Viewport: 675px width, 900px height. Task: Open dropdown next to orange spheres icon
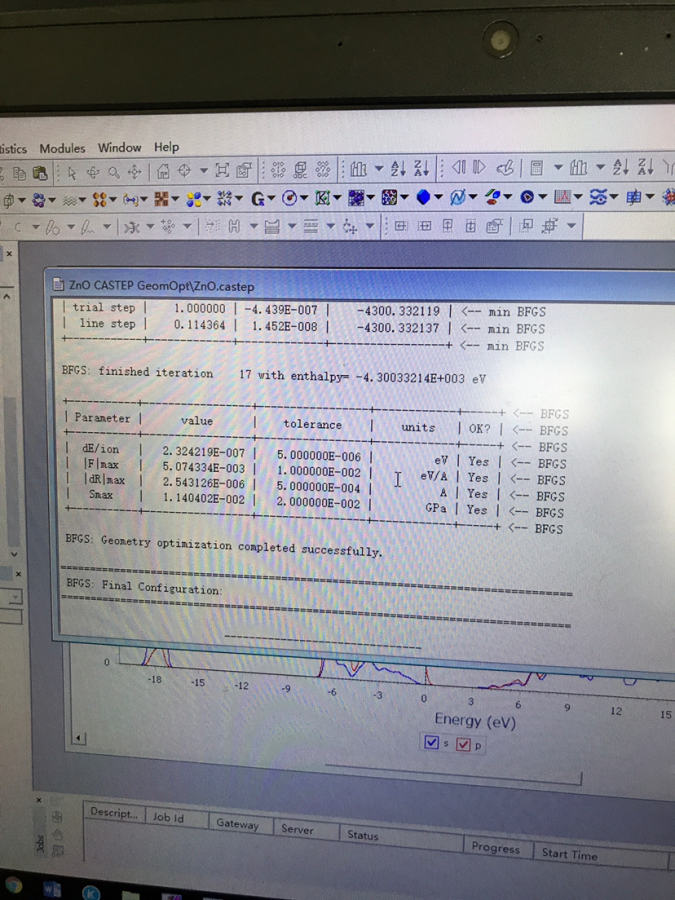113,200
